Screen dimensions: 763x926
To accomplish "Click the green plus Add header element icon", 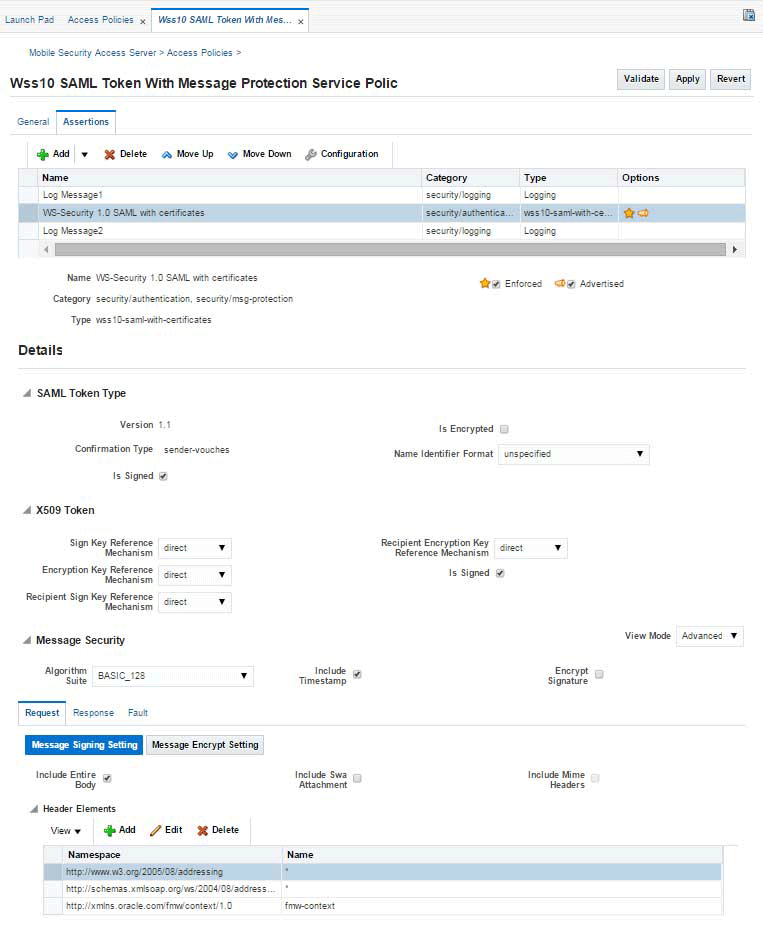I will [109, 830].
